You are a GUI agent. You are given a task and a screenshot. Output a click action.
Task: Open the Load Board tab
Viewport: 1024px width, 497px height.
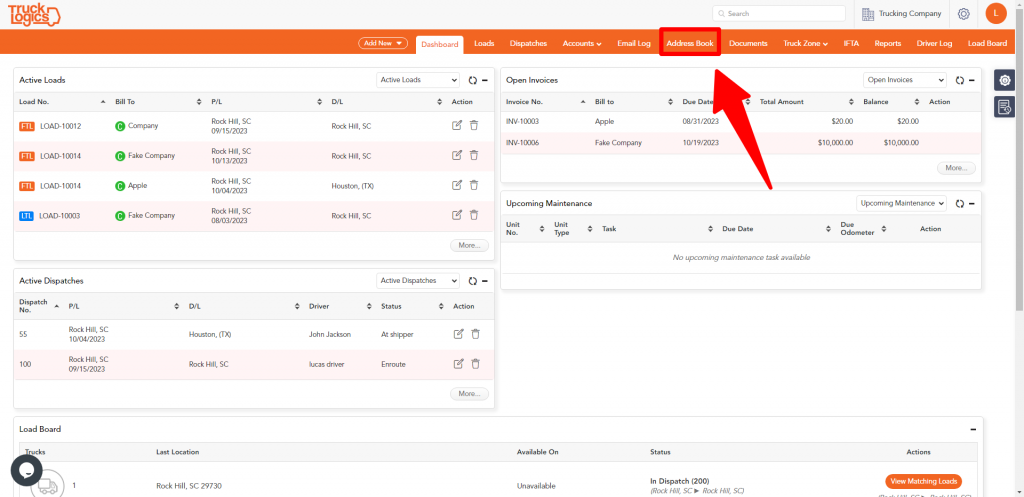[987, 44]
